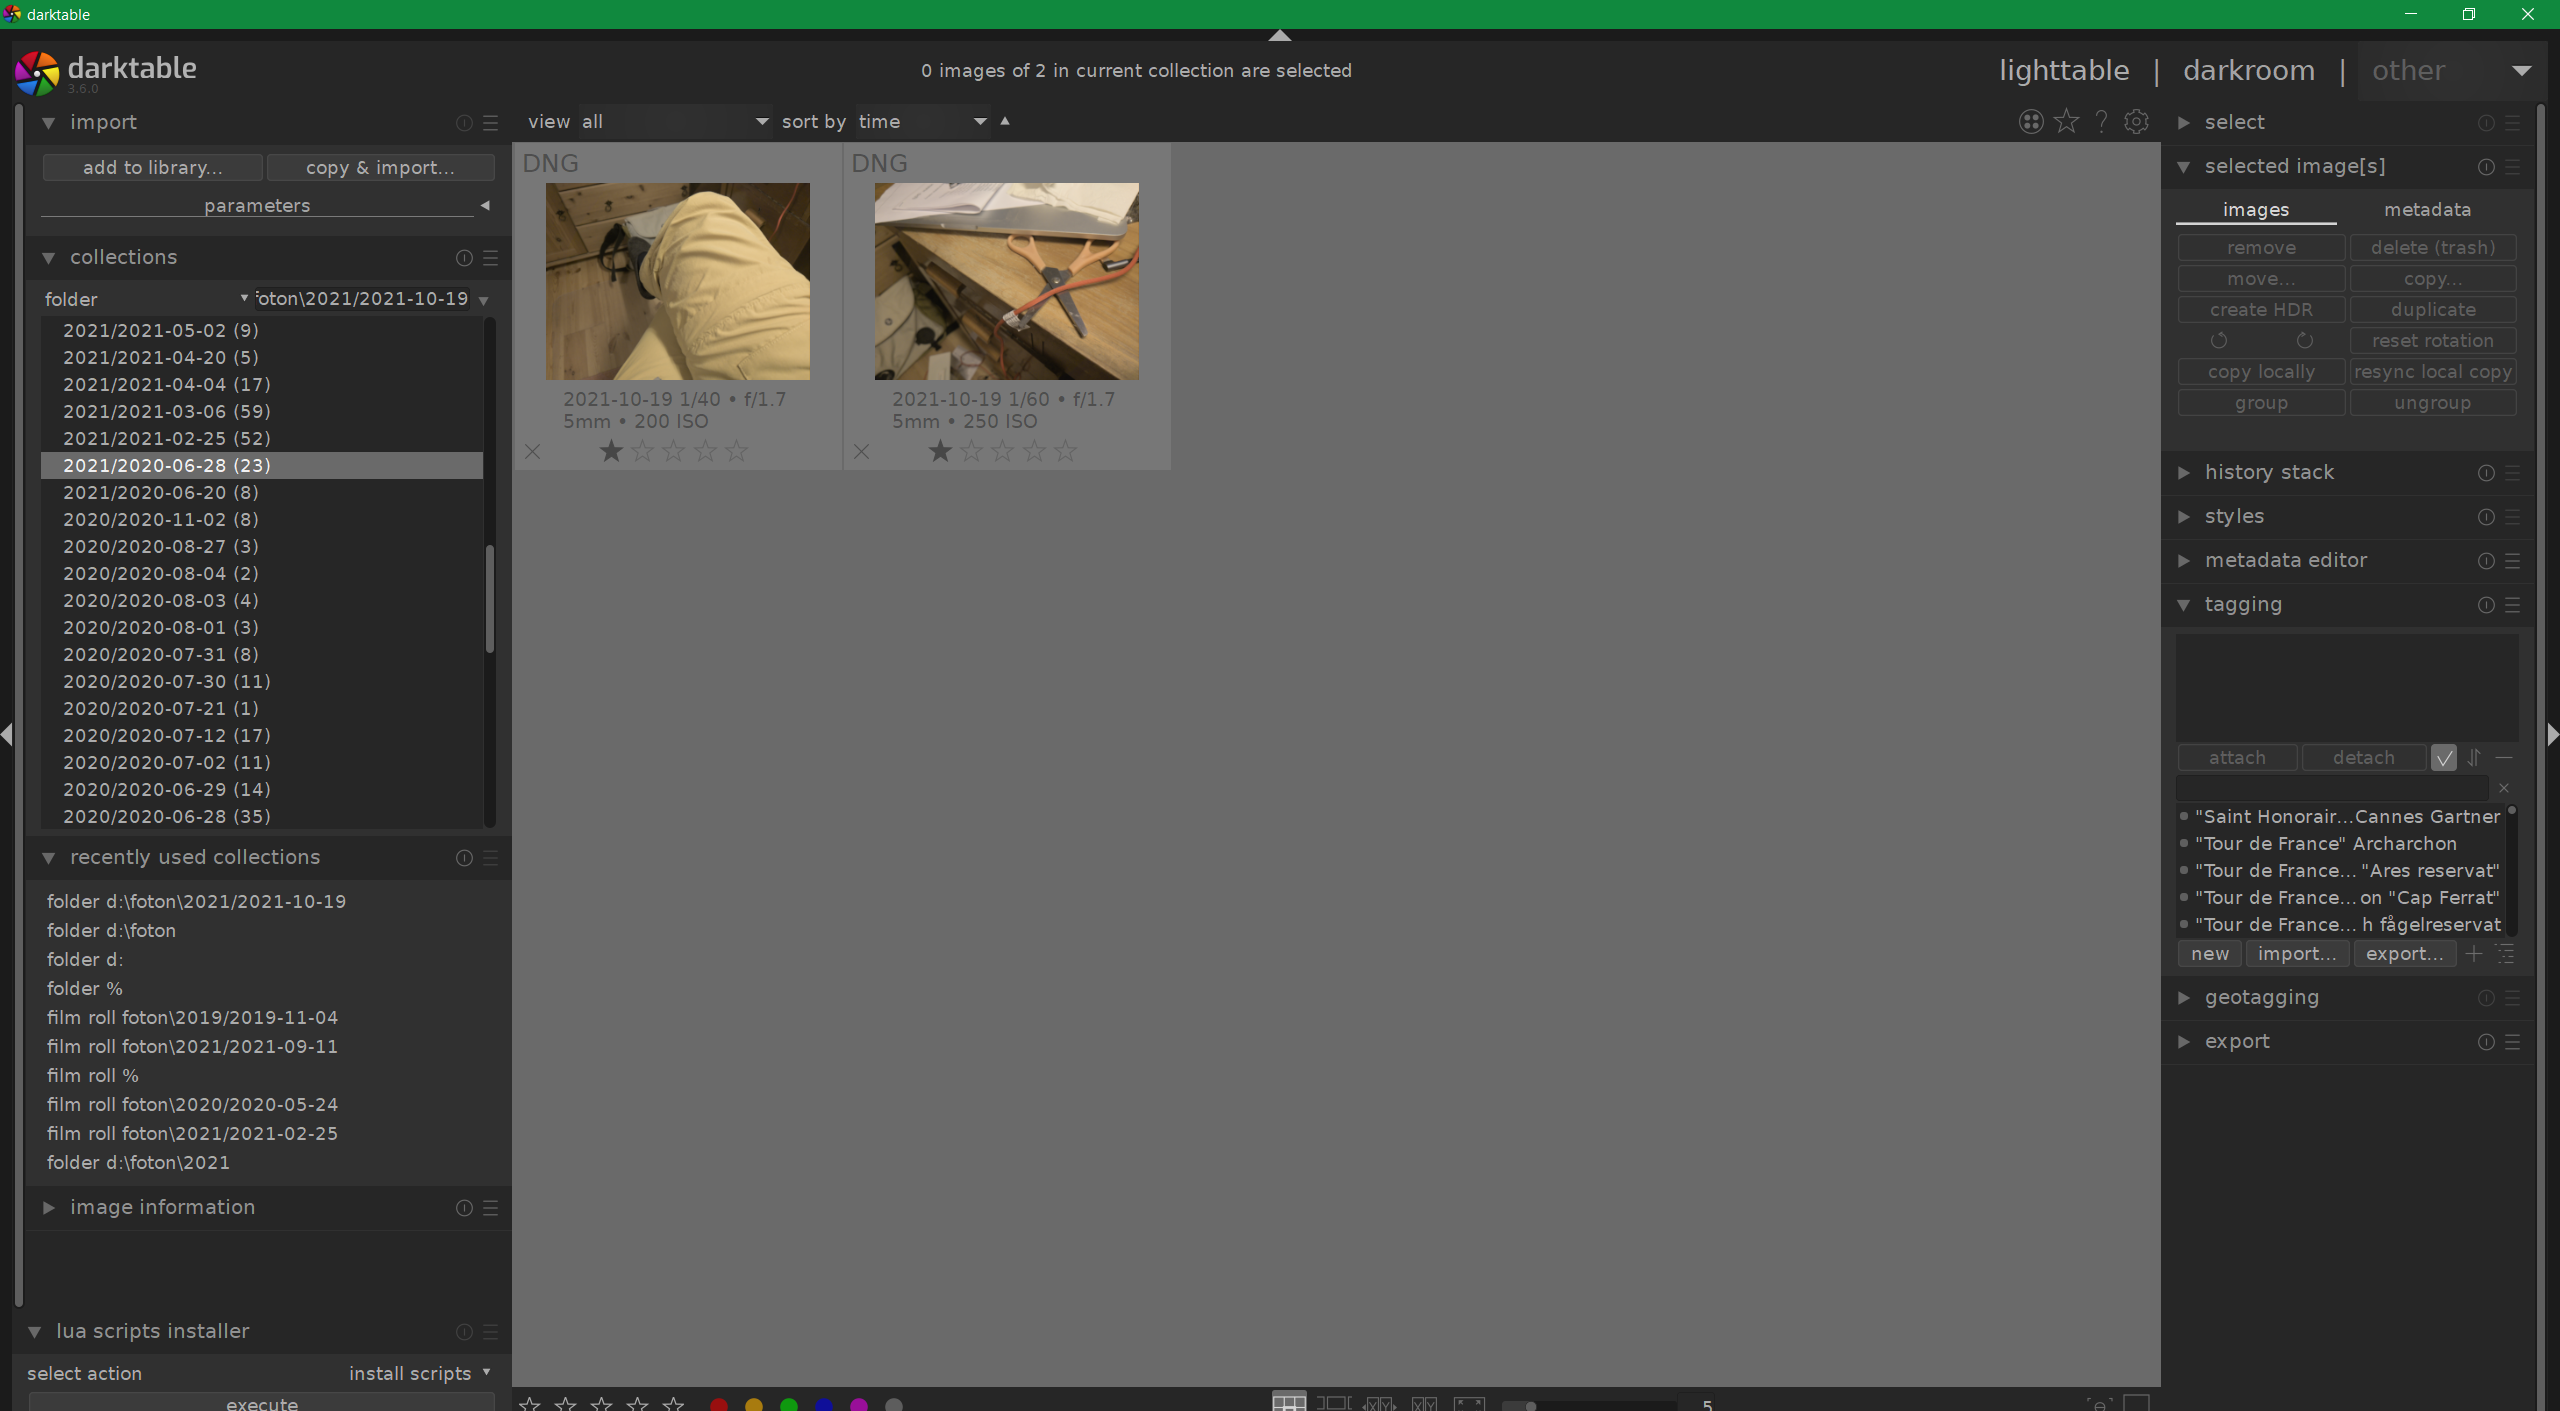Switch to the darkroom view
Image resolution: width=2560 pixels, height=1411 pixels.
(x=2249, y=70)
